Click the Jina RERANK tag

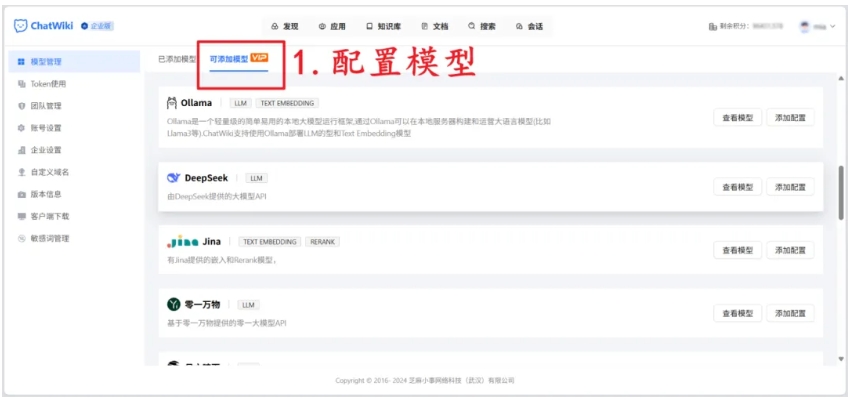click(322, 242)
